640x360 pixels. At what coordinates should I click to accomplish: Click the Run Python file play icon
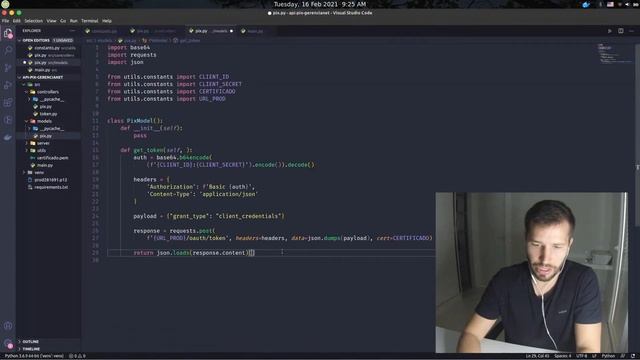610,31
